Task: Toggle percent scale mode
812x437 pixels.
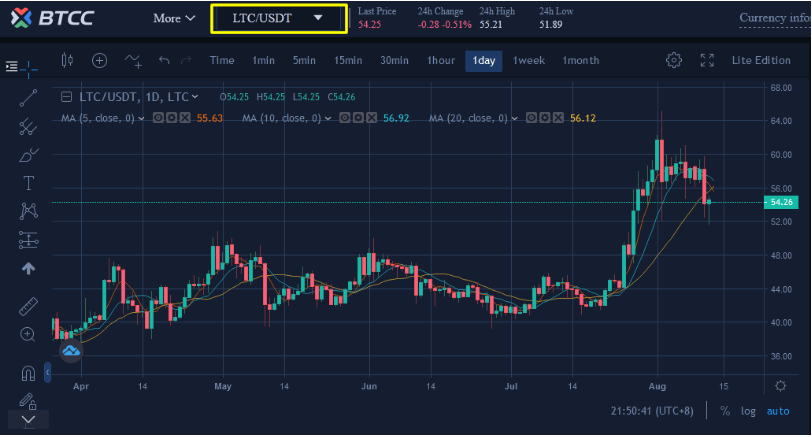Action: [725, 411]
